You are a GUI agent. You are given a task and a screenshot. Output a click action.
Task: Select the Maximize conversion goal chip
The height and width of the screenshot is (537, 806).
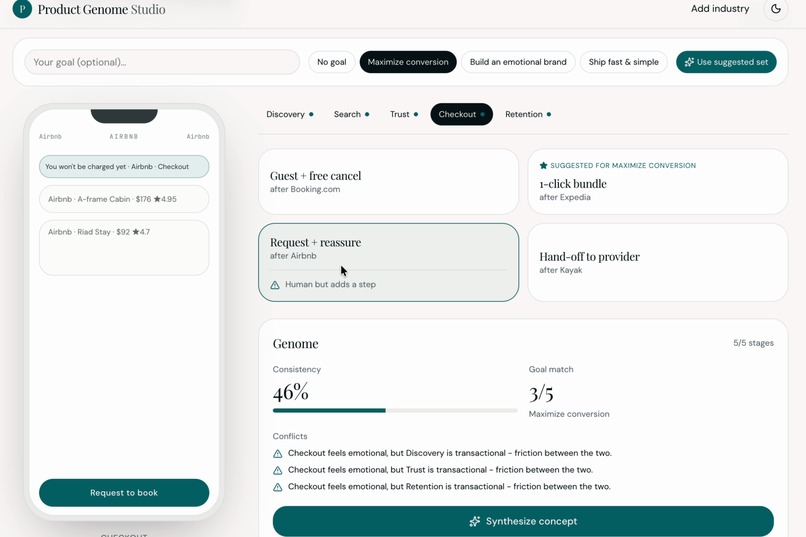(x=408, y=62)
